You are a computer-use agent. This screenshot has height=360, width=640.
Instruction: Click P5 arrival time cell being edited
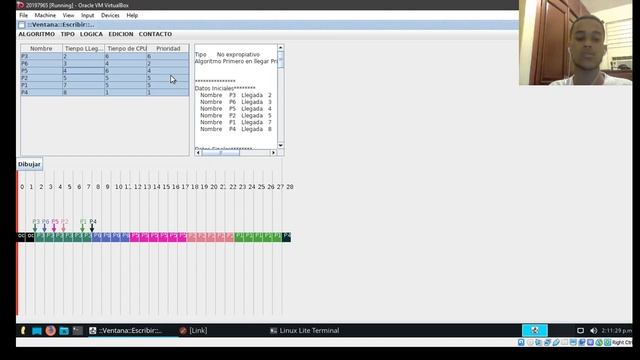point(84,71)
